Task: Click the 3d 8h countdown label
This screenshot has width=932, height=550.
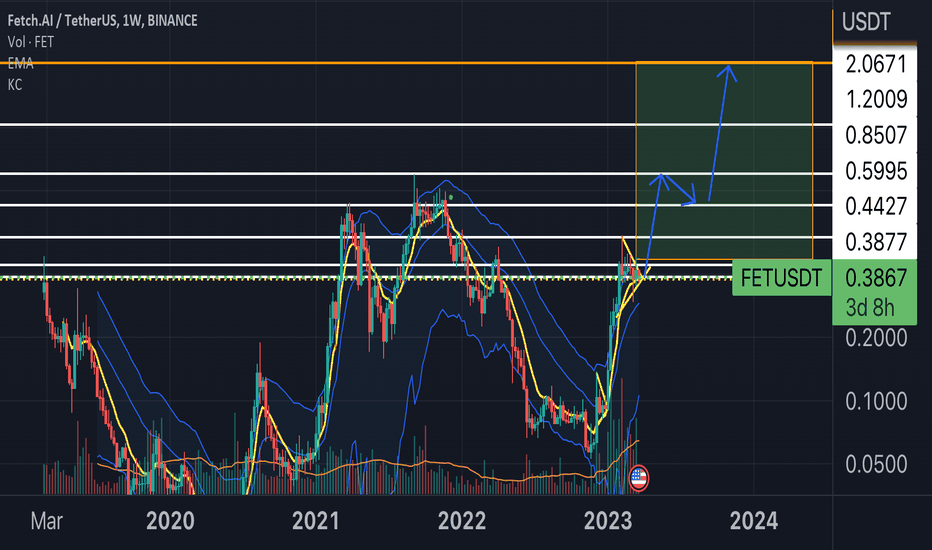Action: 870,308
